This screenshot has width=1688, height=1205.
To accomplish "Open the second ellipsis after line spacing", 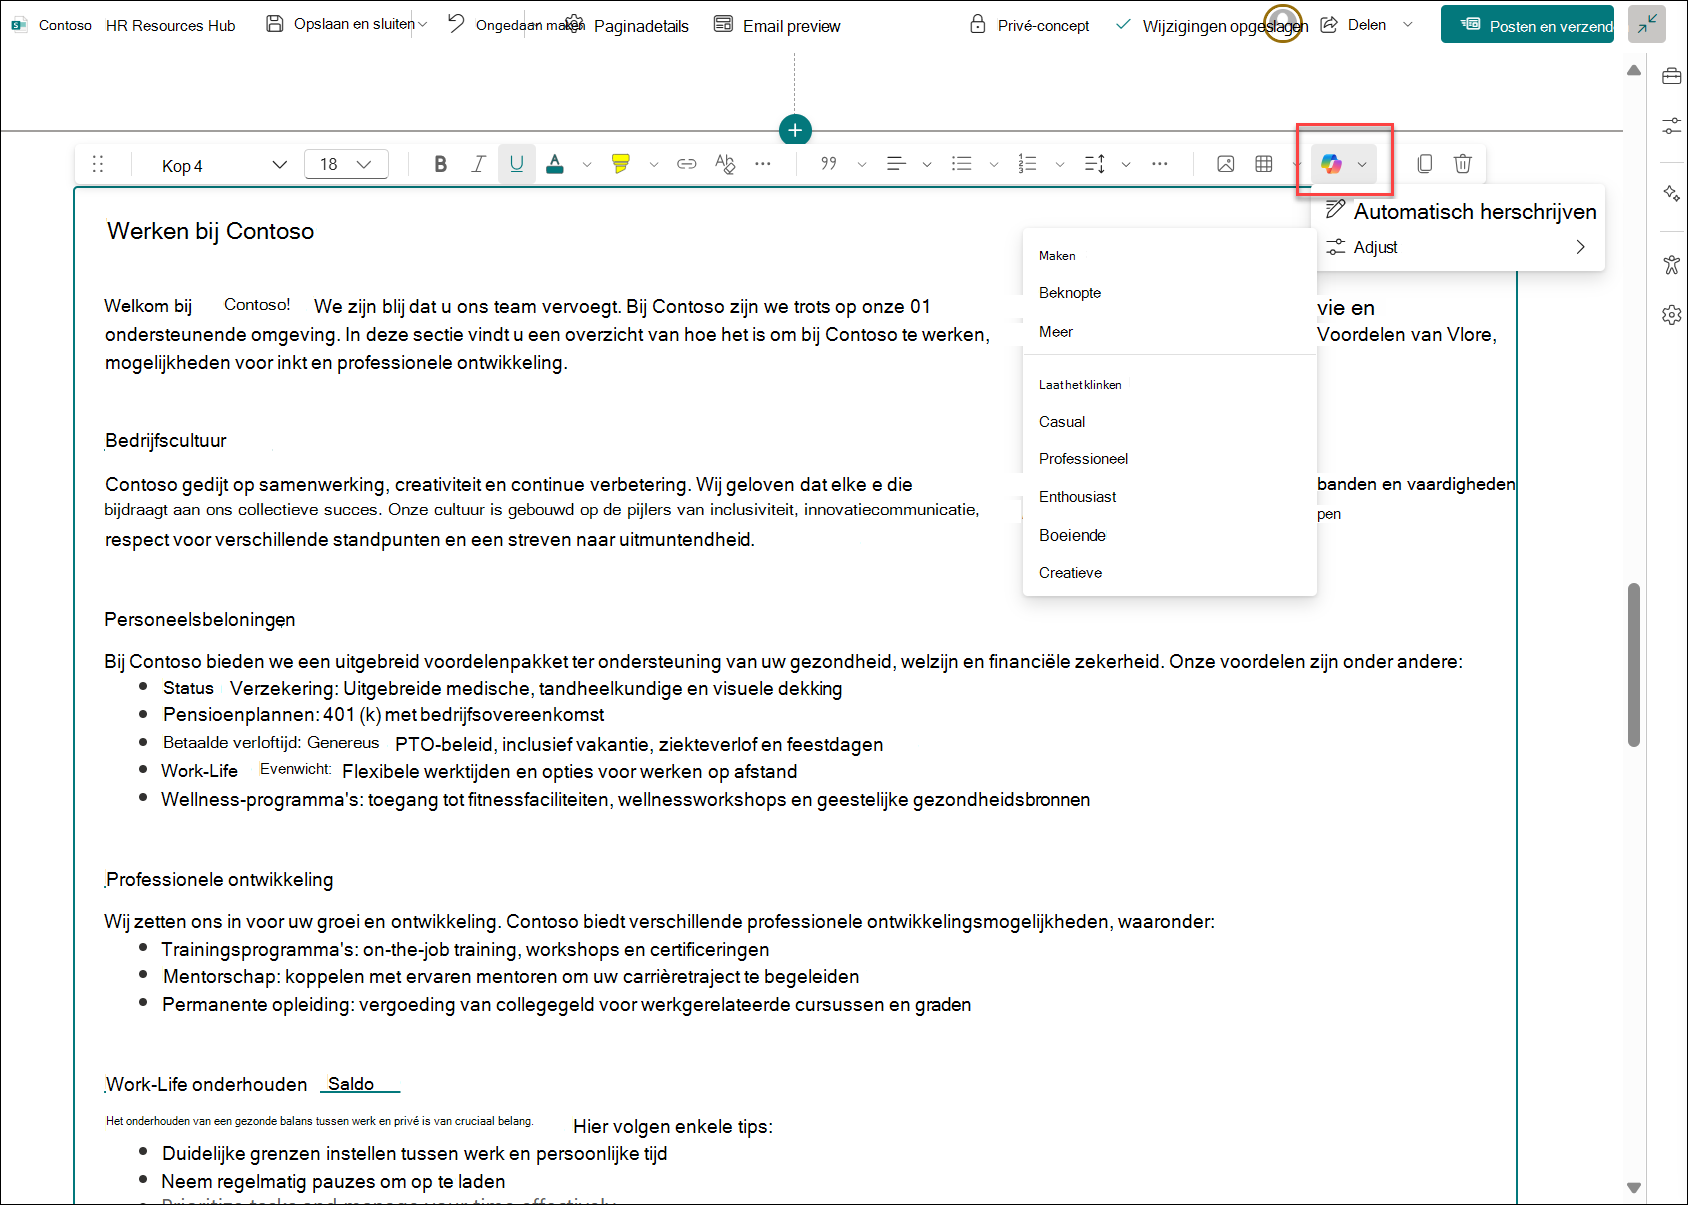I will (x=1160, y=164).
